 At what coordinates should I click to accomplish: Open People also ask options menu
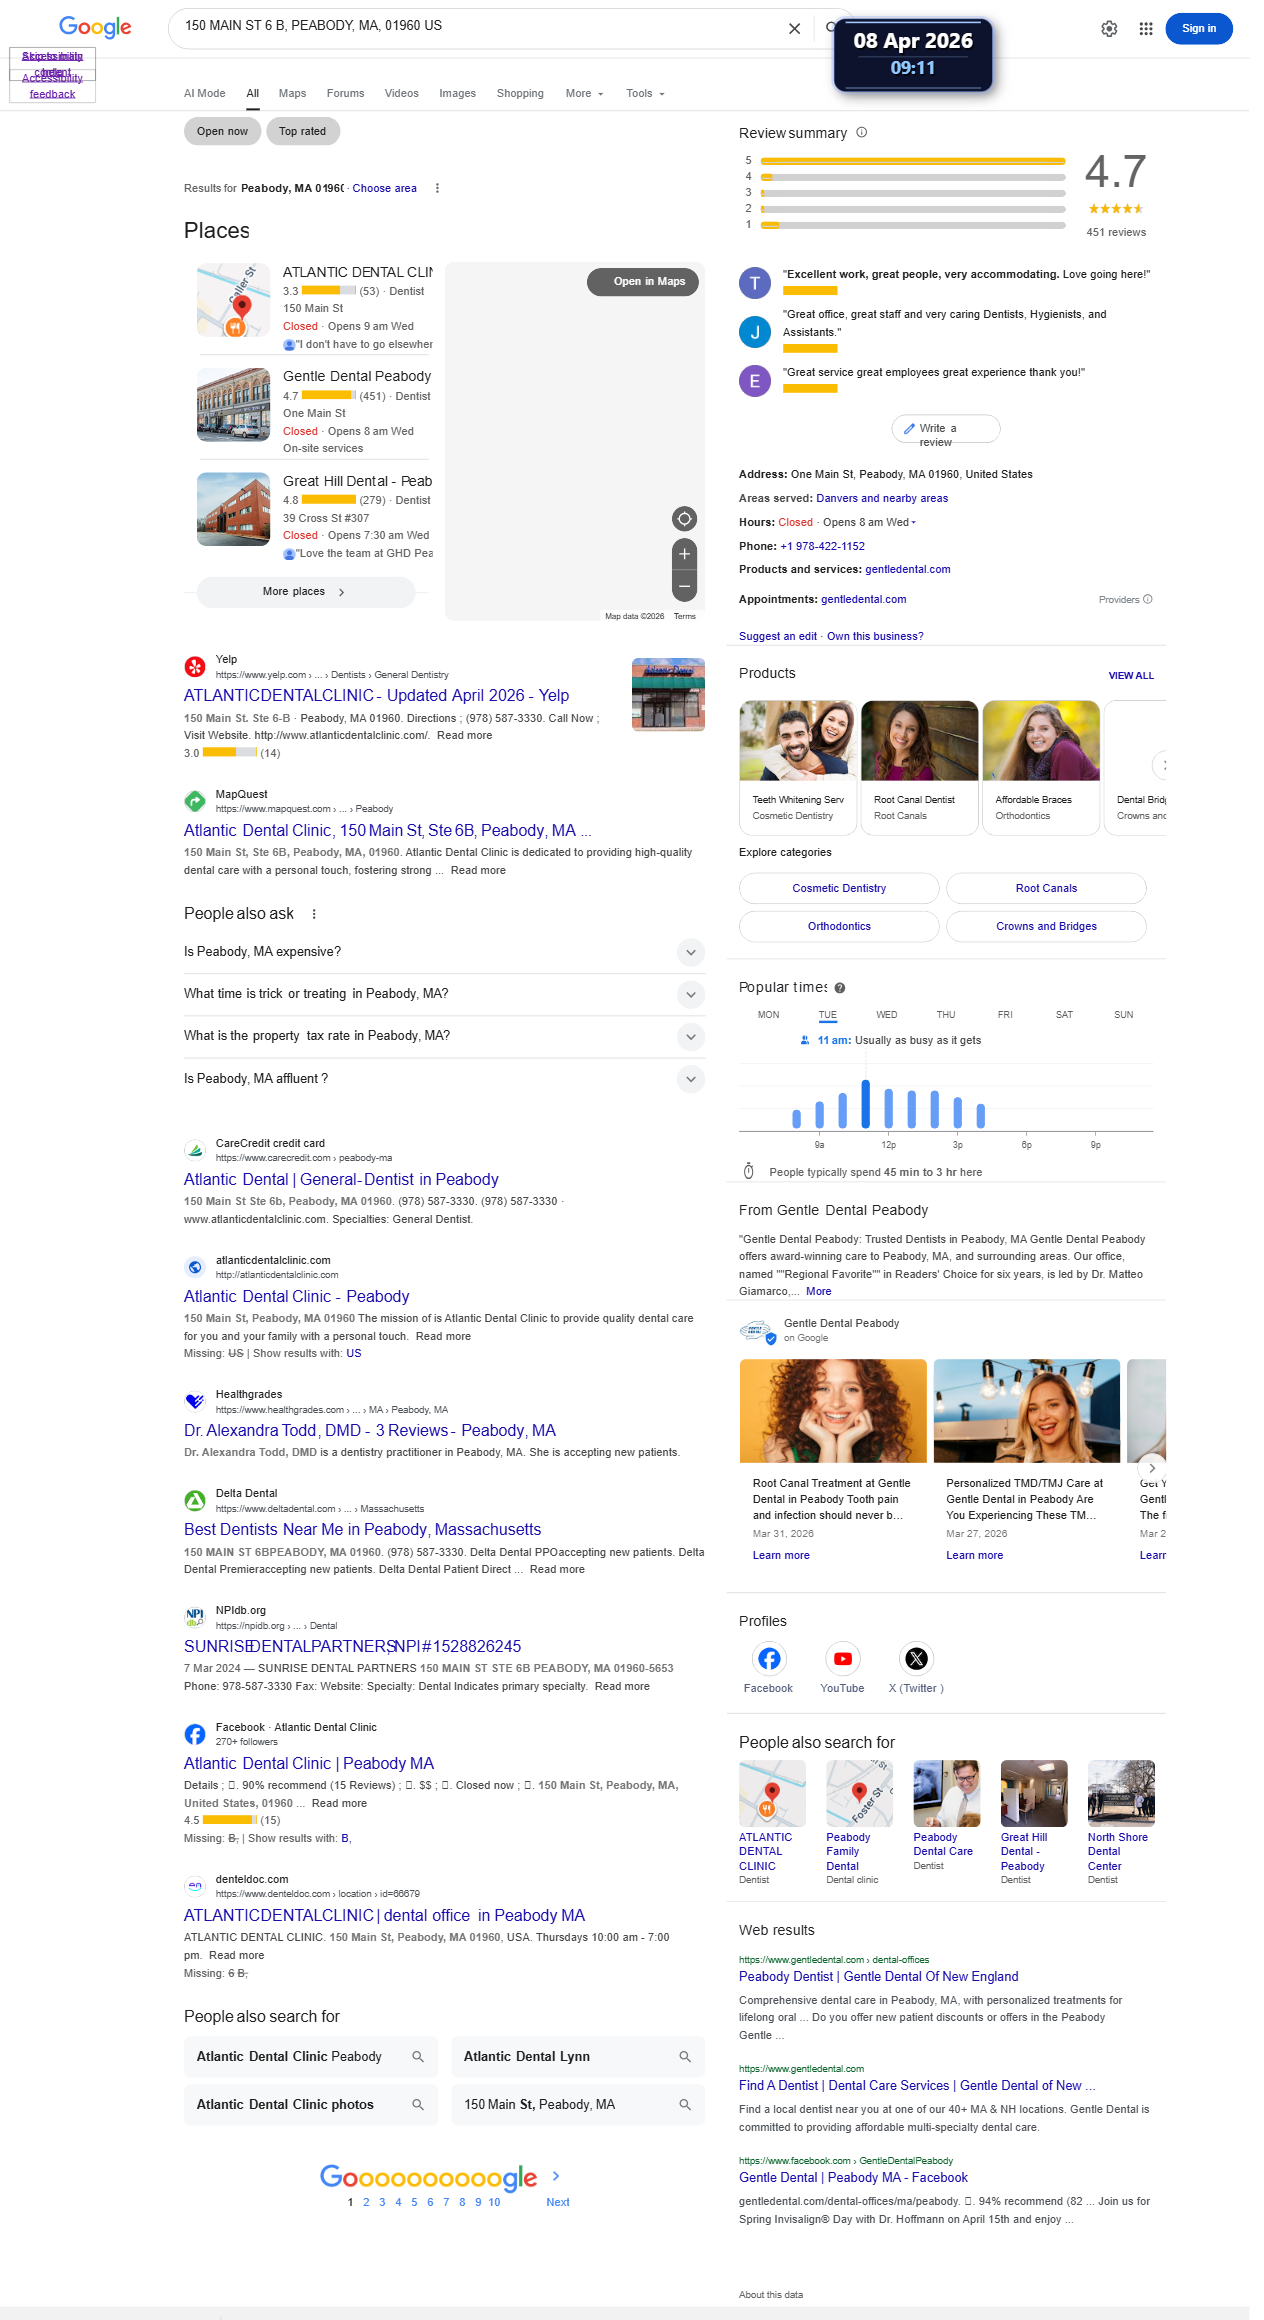[314, 914]
